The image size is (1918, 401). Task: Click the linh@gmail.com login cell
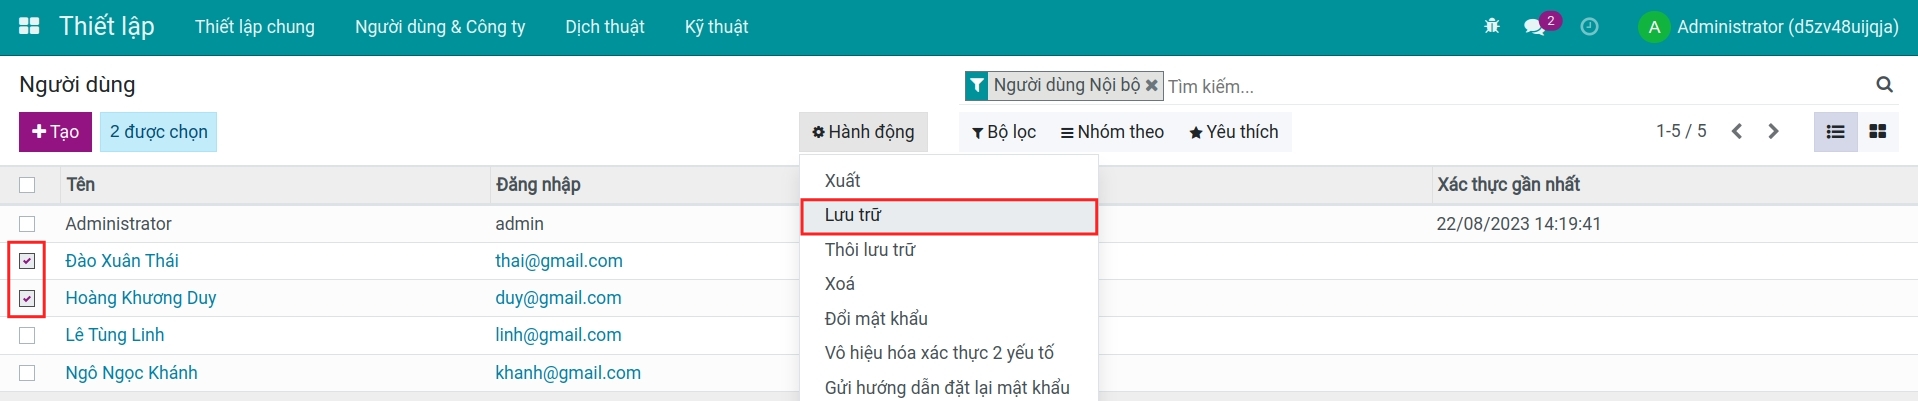(x=558, y=335)
